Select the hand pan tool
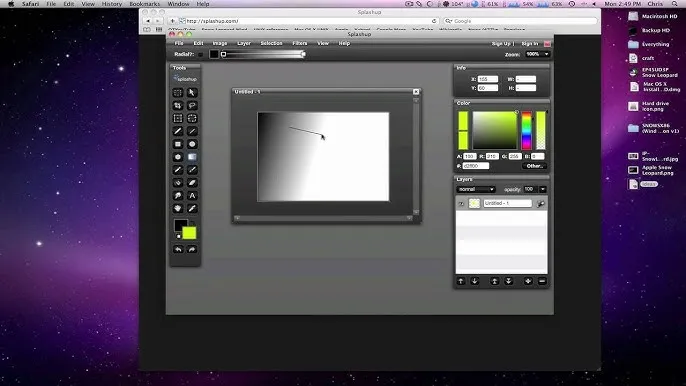Image resolution: width=686 pixels, height=386 pixels. 178,208
